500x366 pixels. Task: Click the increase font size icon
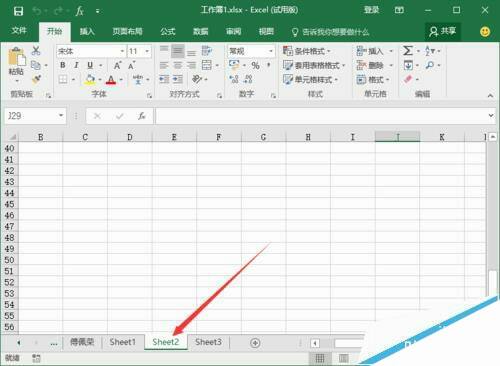coord(117,65)
